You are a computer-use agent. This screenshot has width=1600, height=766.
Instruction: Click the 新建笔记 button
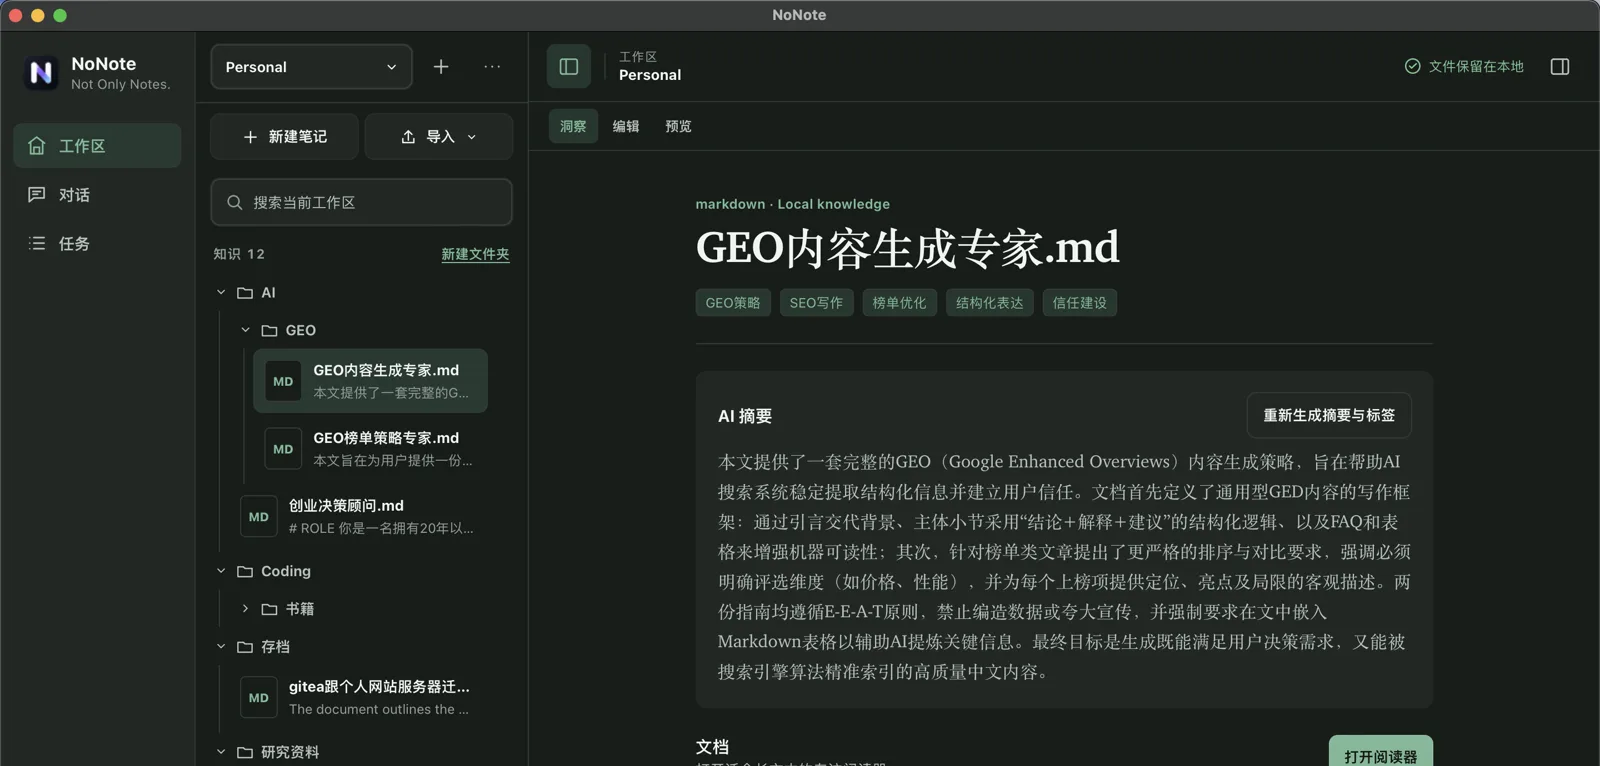pos(284,137)
